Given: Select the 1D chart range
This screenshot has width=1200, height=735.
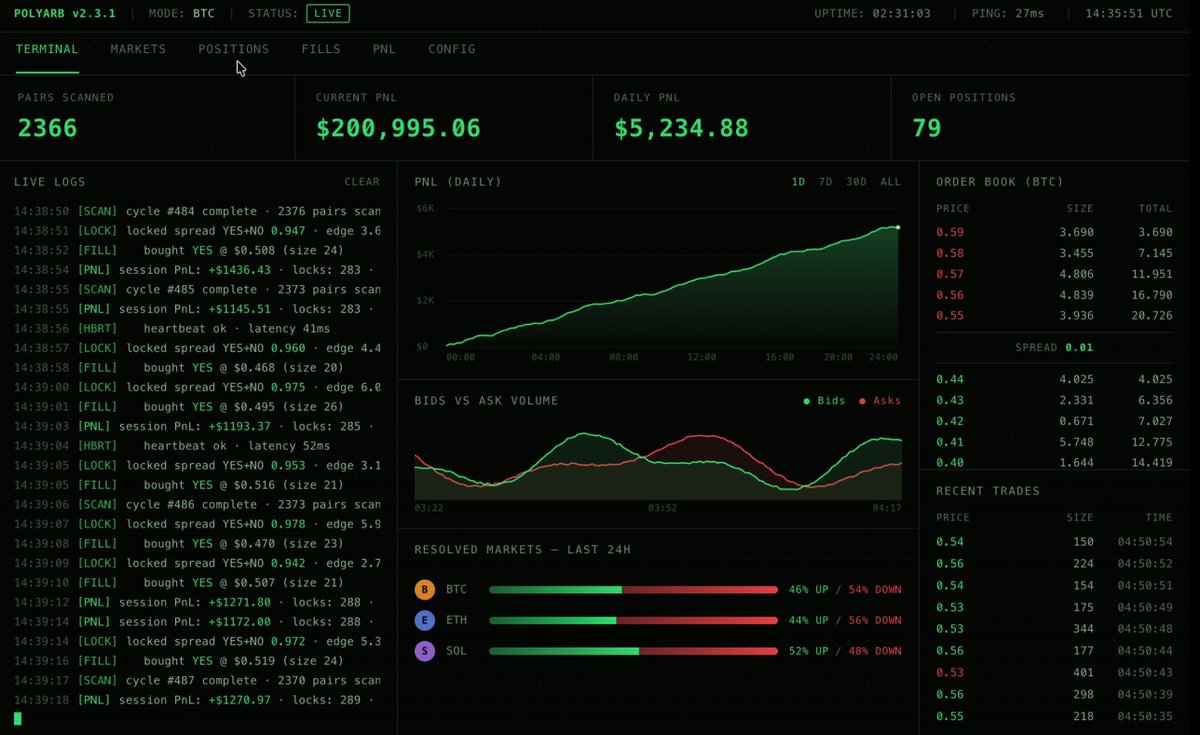Looking at the screenshot, I should click(798, 182).
